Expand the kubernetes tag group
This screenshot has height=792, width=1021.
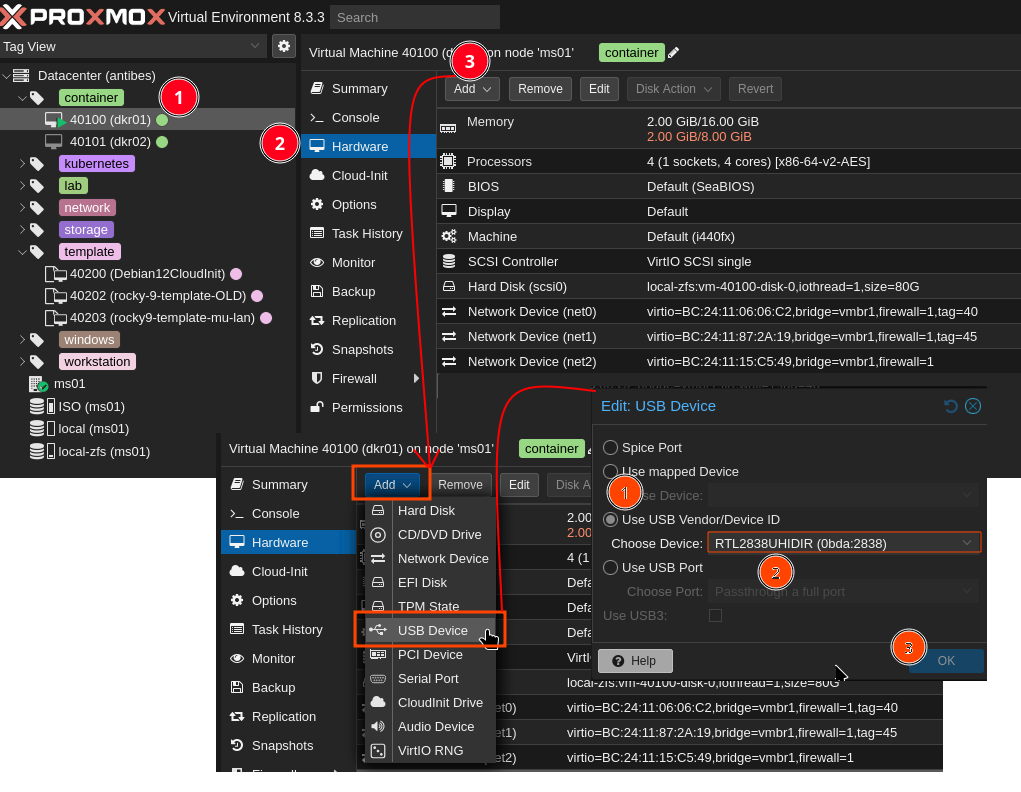click(x=21, y=163)
